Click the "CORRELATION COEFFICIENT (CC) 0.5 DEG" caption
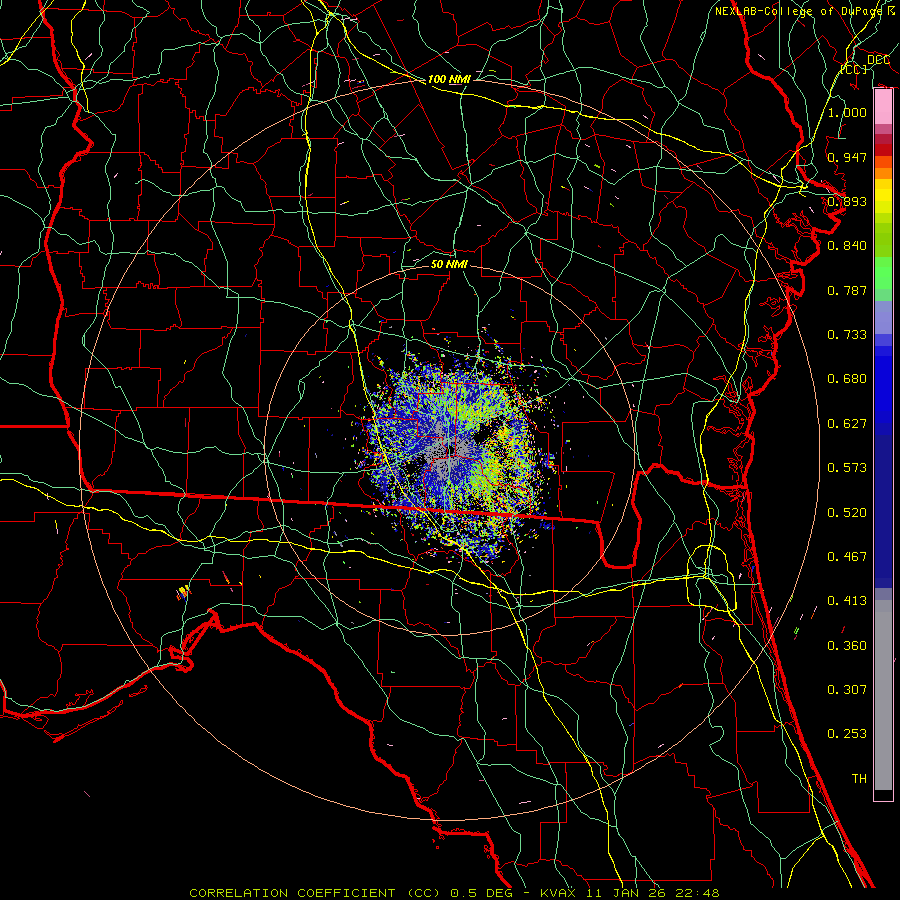 [352, 893]
